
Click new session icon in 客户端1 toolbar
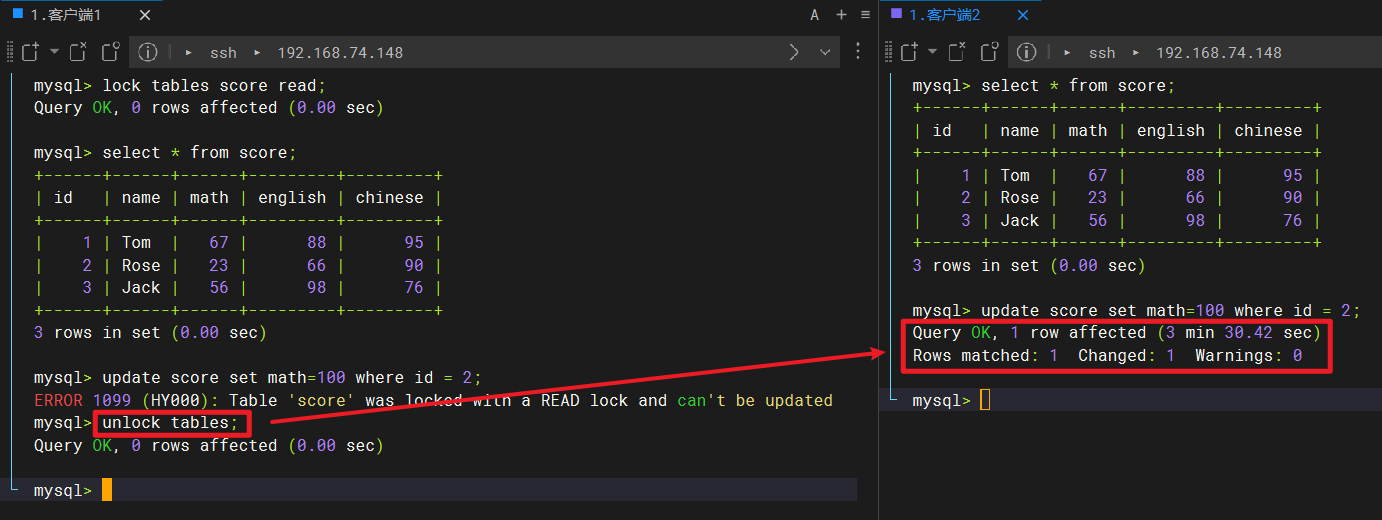31,52
